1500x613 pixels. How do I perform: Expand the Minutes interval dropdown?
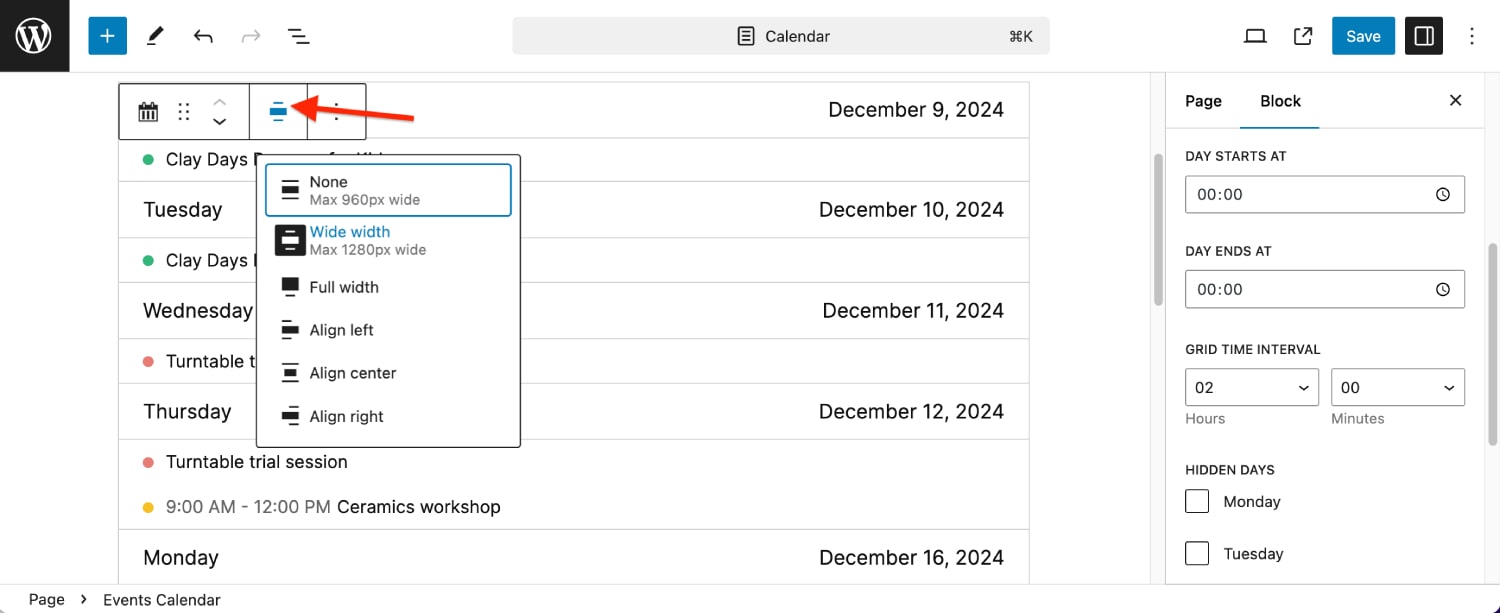point(1398,387)
